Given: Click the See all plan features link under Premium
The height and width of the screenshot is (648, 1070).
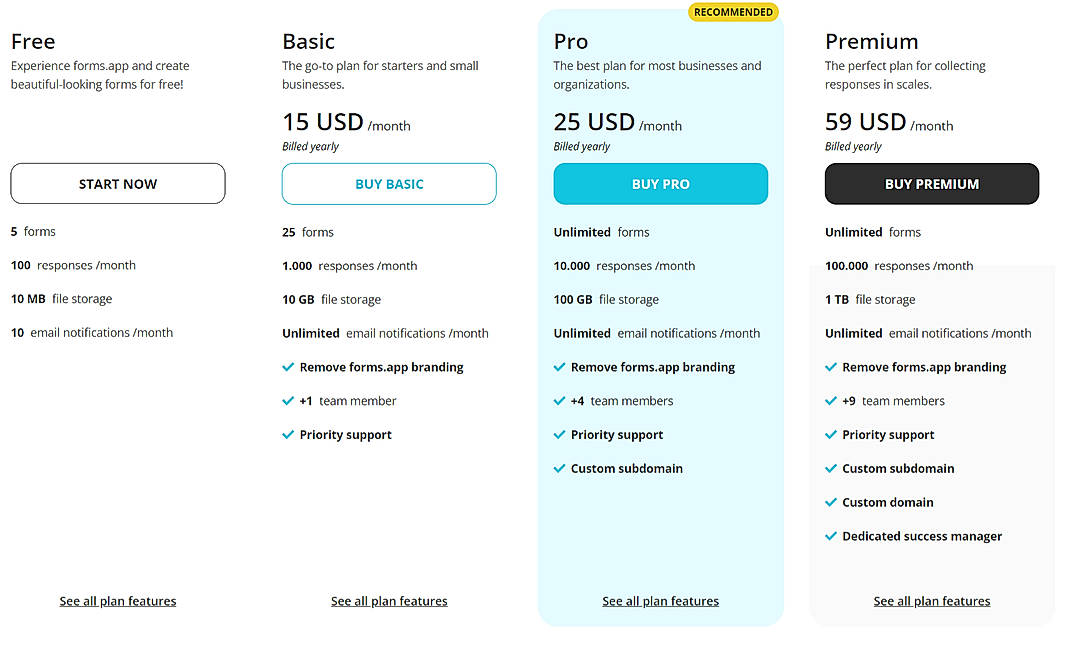Looking at the screenshot, I should pyautogui.click(x=931, y=600).
